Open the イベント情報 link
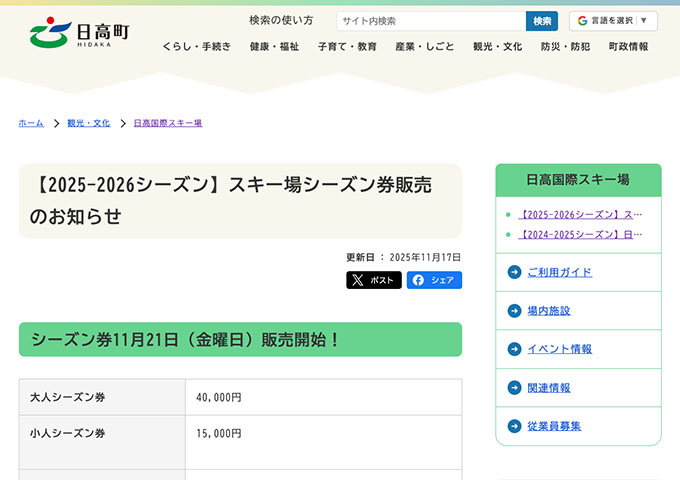The height and width of the screenshot is (480, 680). (x=559, y=349)
